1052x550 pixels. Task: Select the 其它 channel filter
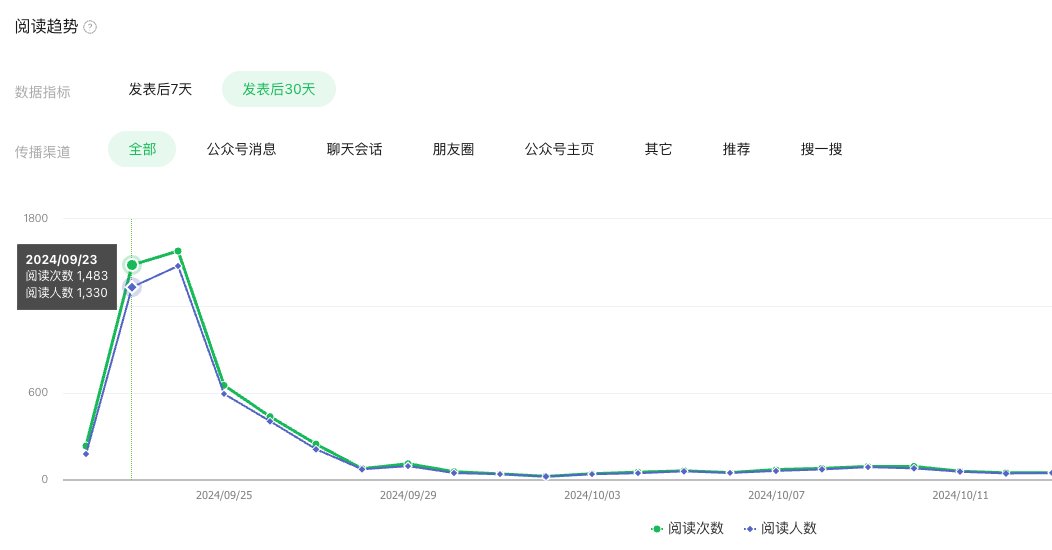click(658, 149)
